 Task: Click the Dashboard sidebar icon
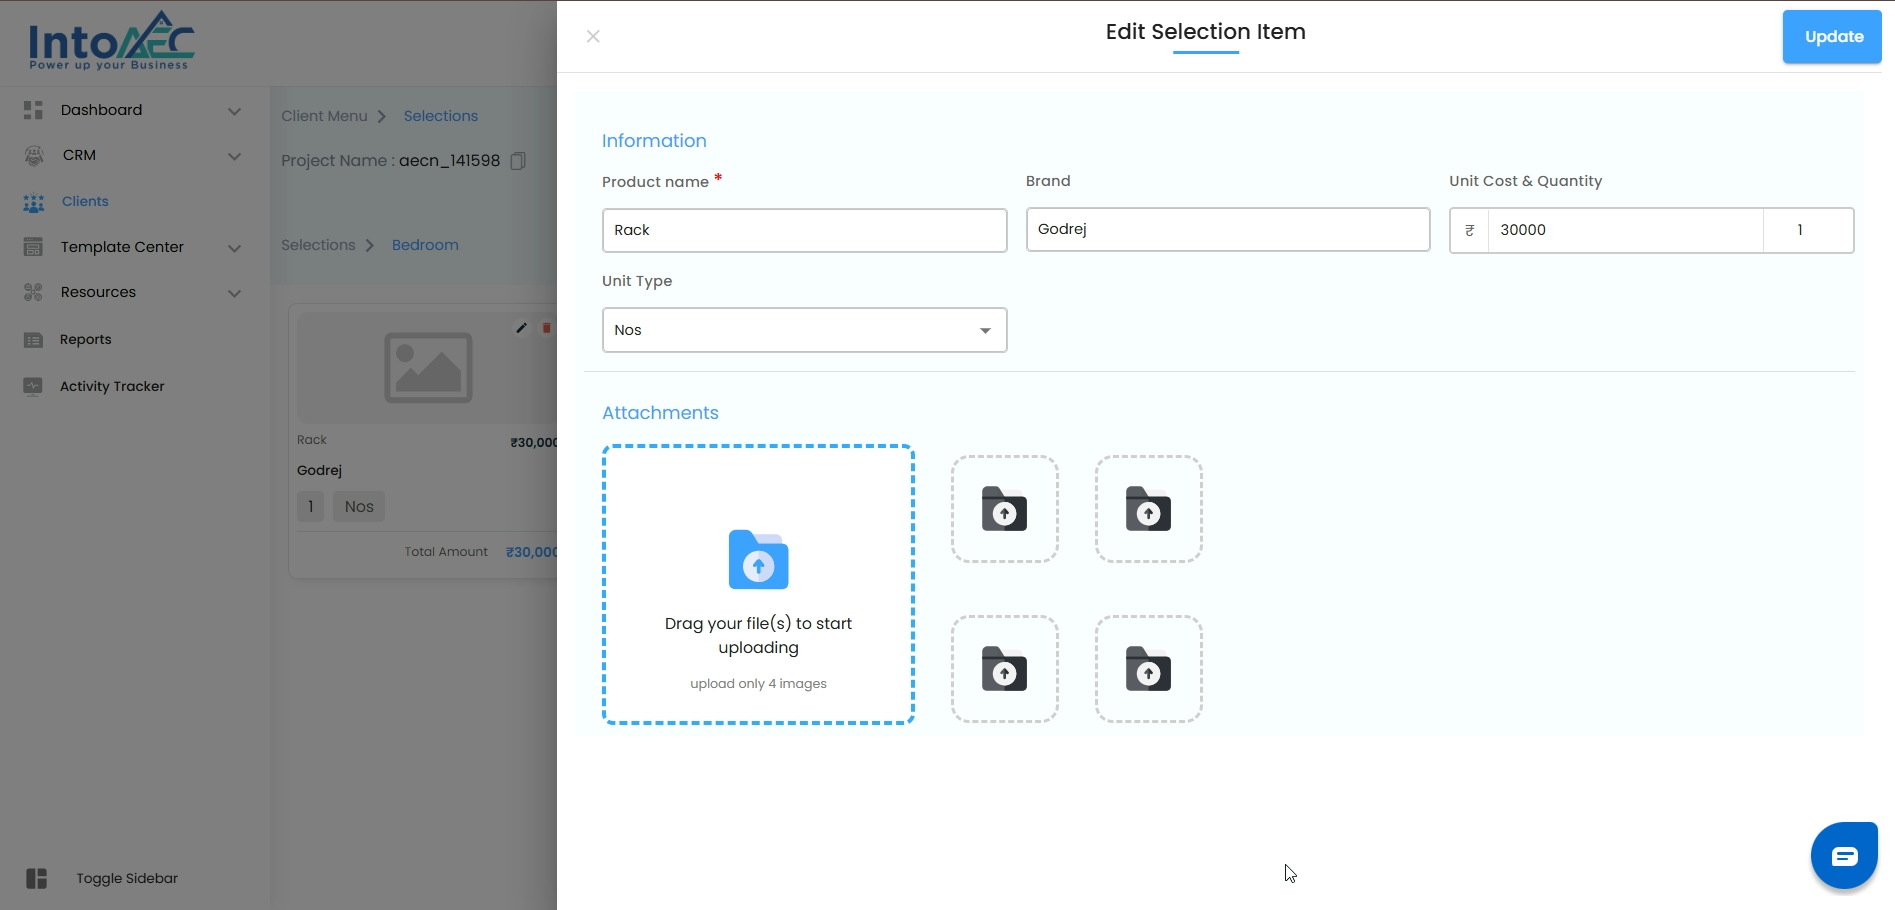coord(33,110)
